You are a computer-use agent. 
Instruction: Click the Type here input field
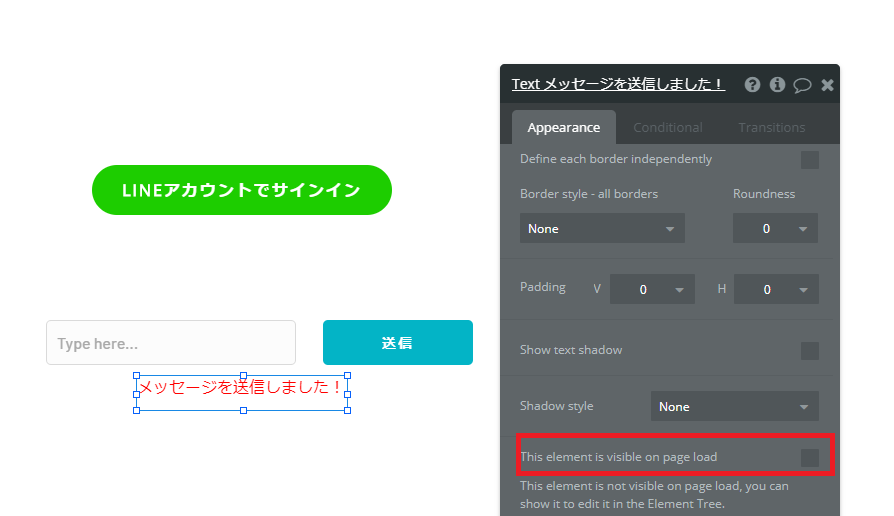(171, 343)
